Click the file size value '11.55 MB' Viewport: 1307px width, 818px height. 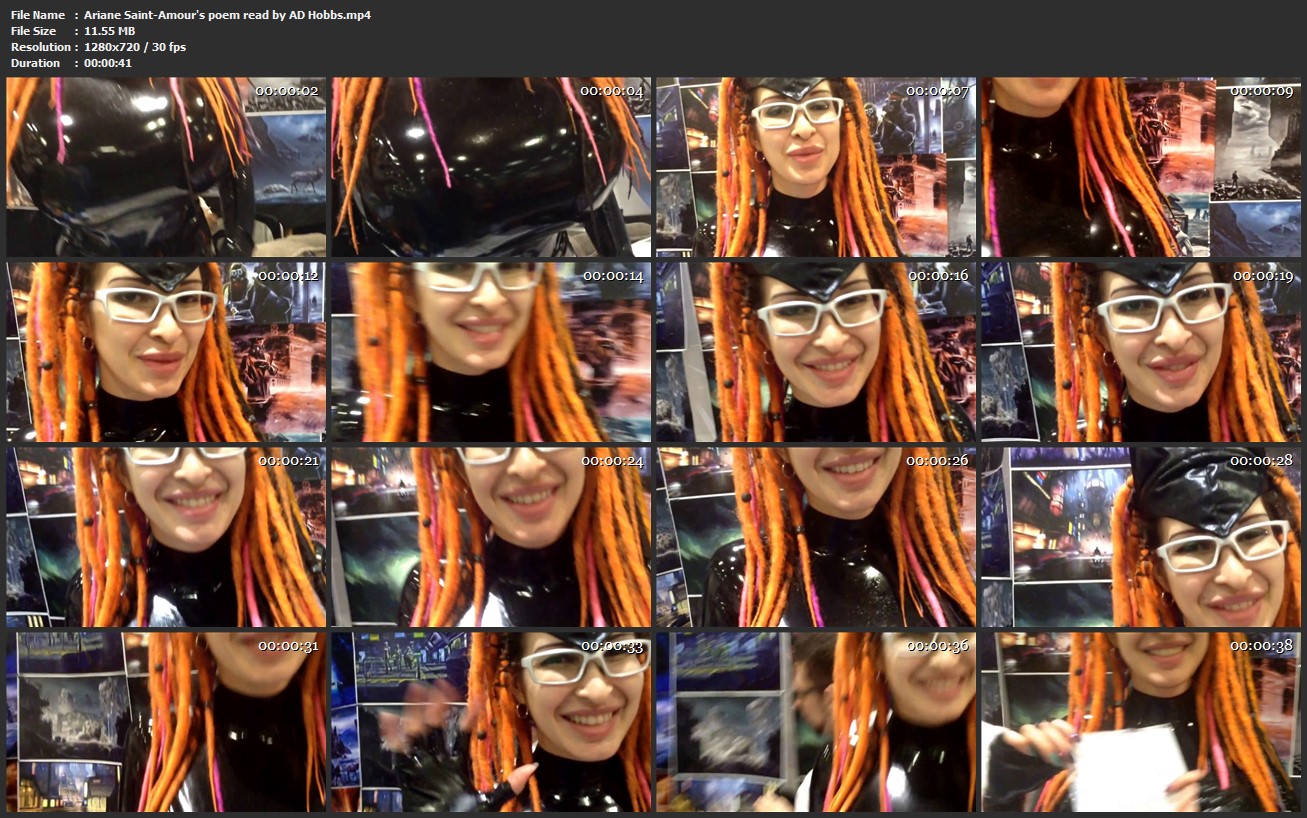pyautogui.click(x=110, y=31)
